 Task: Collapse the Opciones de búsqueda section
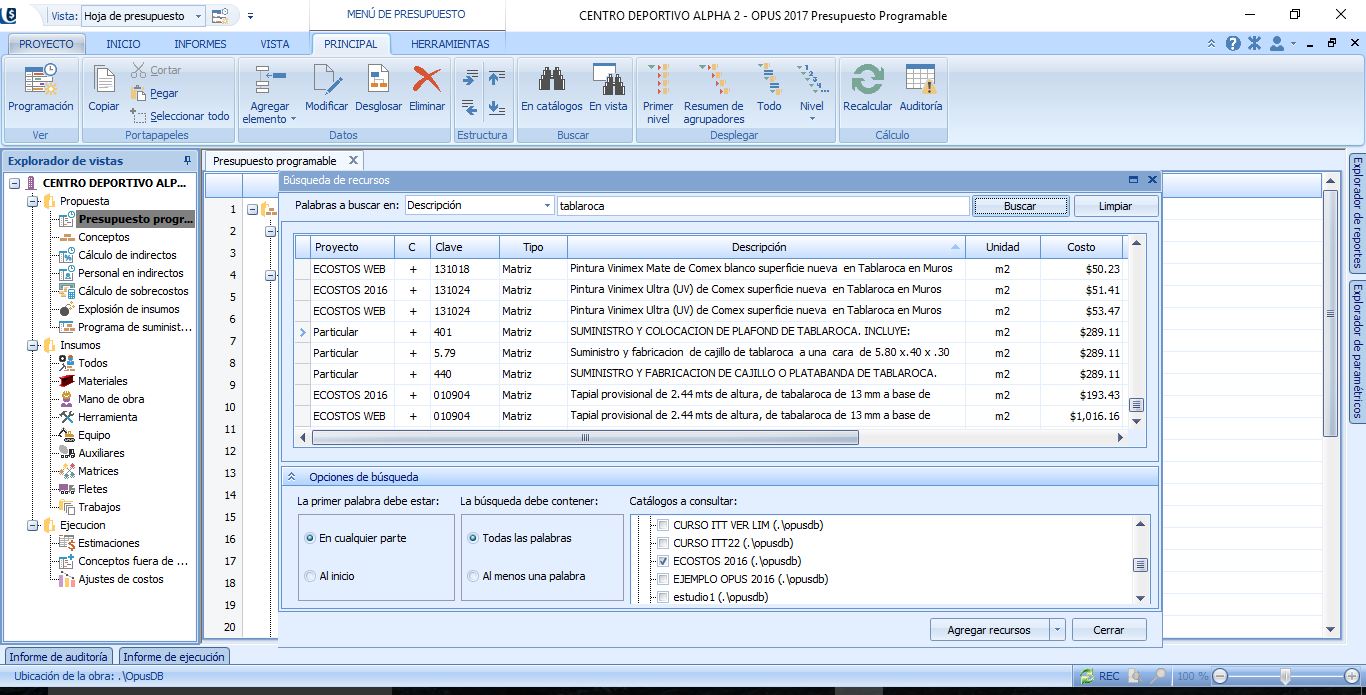click(x=293, y=477)
